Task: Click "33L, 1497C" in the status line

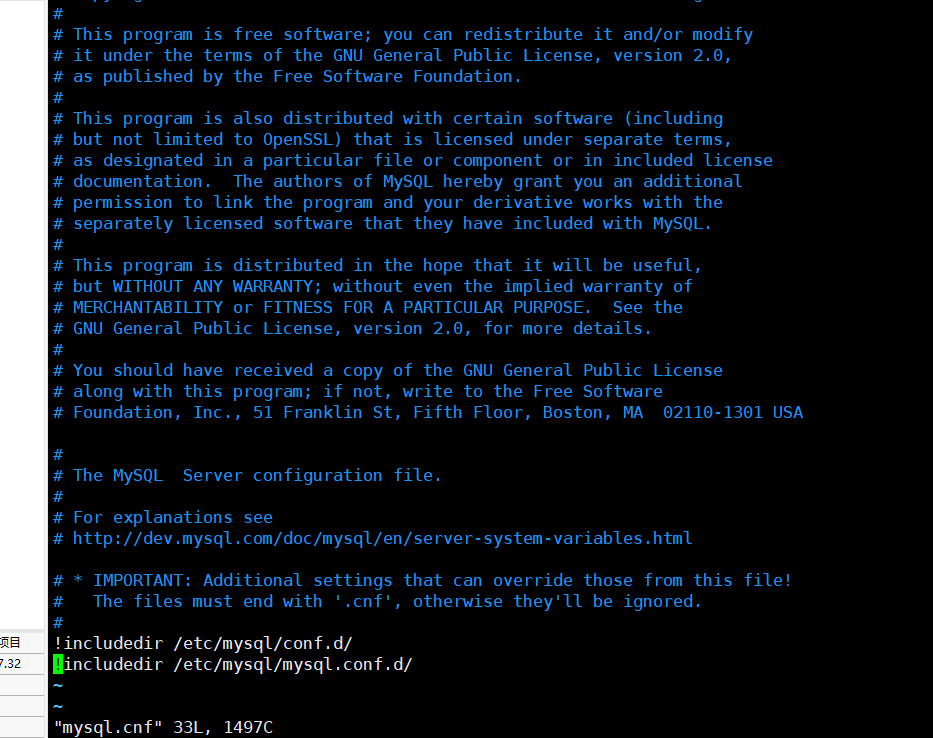Action: tap(223, 727)
